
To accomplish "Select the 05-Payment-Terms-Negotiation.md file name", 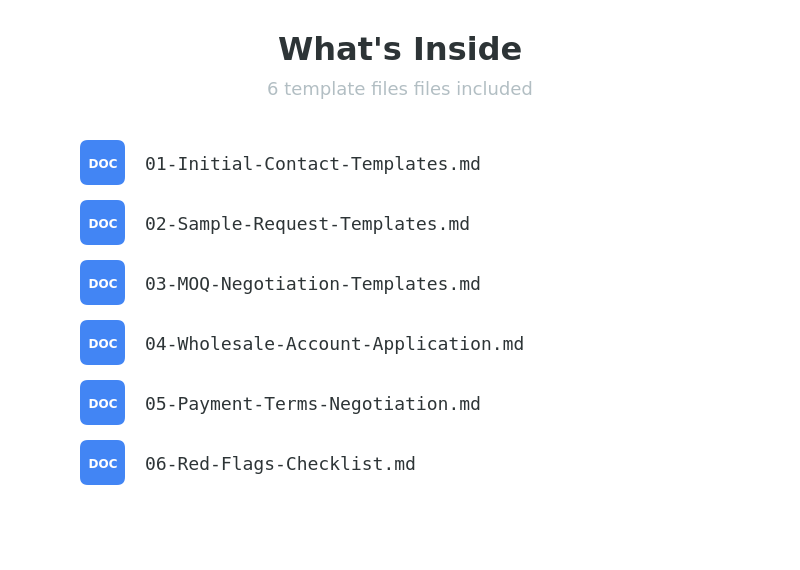I will tap(312, 404).
